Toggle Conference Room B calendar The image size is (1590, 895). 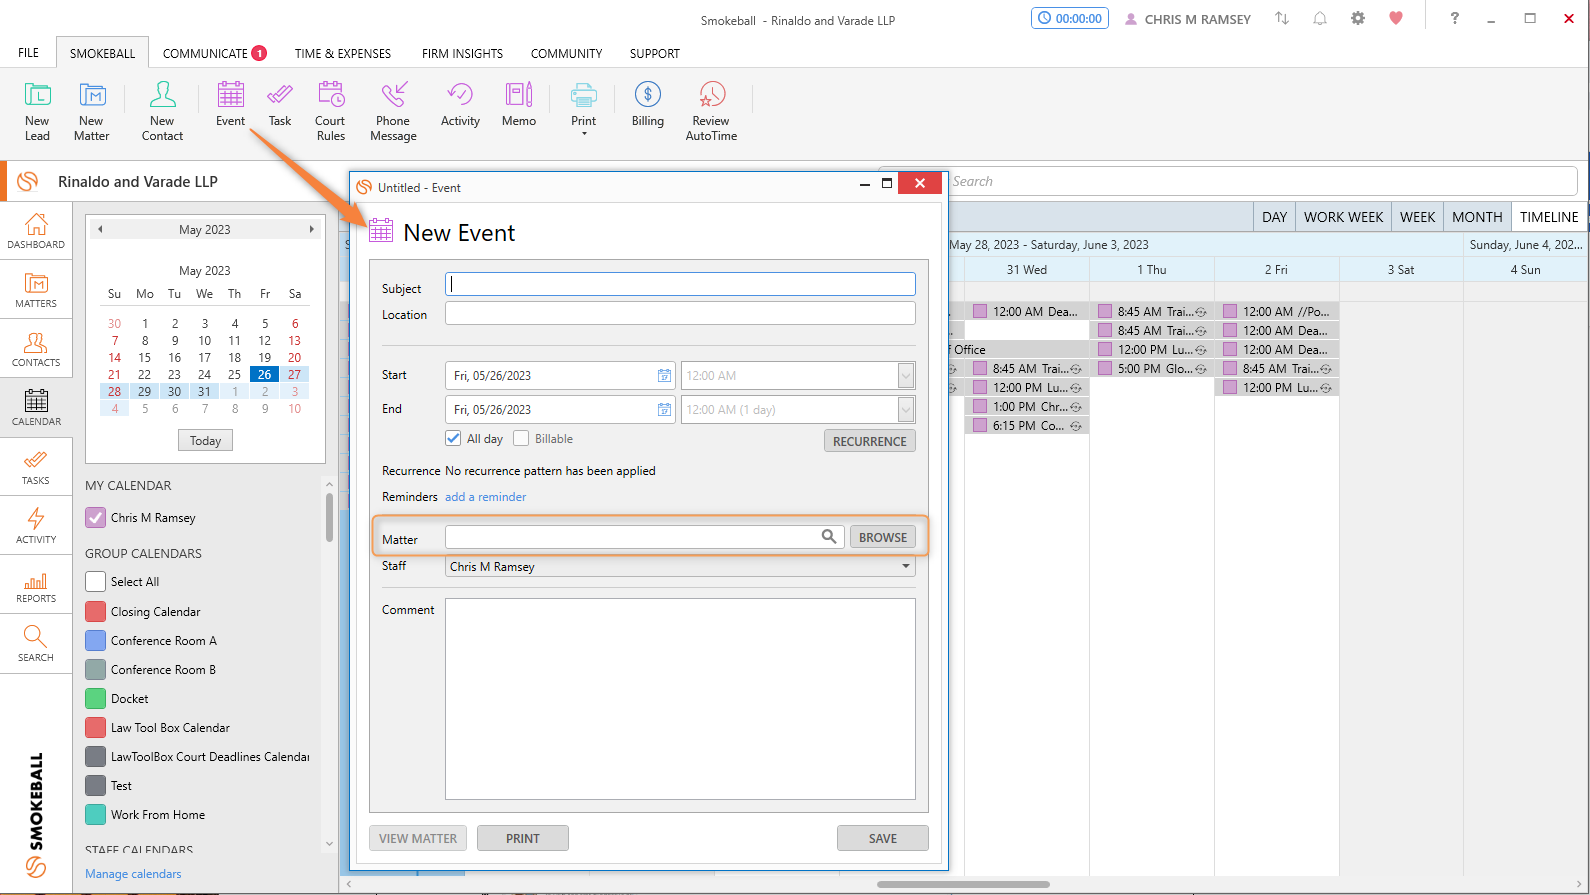coord(96,669)
